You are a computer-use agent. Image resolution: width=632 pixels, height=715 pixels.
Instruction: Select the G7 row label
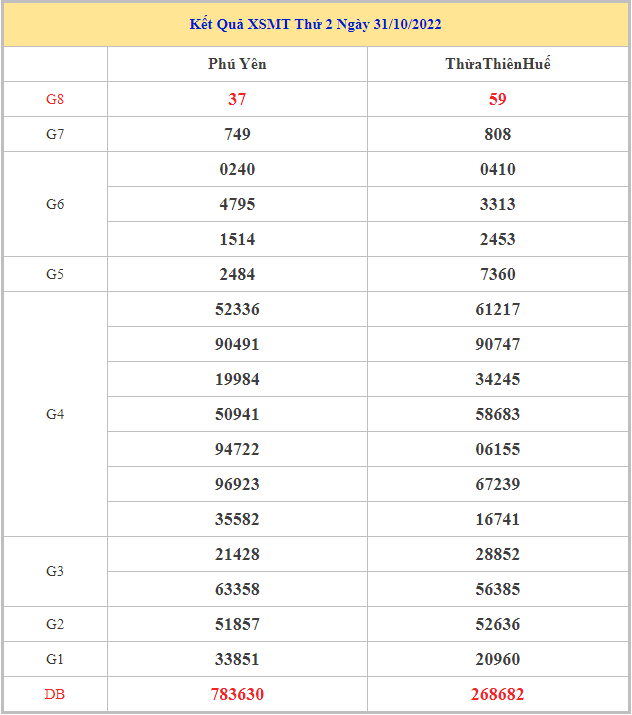(55, 134)
